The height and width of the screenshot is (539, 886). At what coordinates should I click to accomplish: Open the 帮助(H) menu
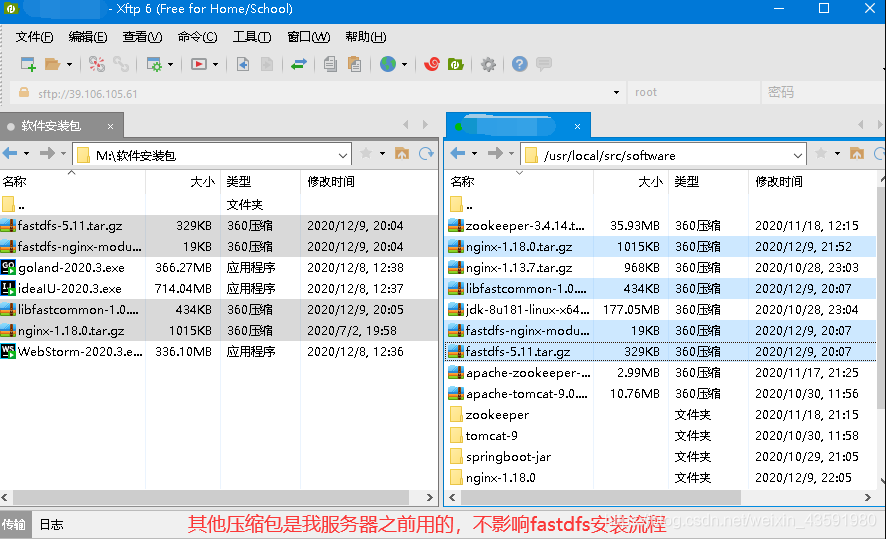click(x=366, y=37)
